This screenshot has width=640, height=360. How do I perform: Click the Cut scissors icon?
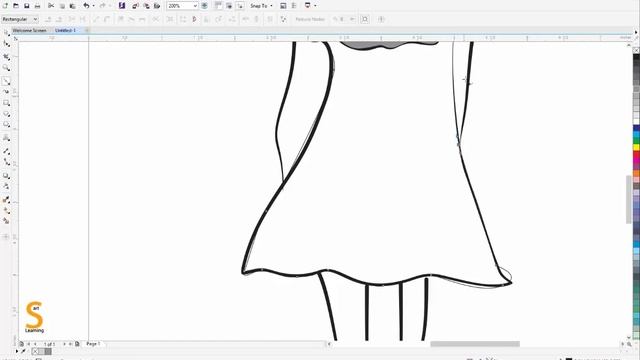(51, 6)
